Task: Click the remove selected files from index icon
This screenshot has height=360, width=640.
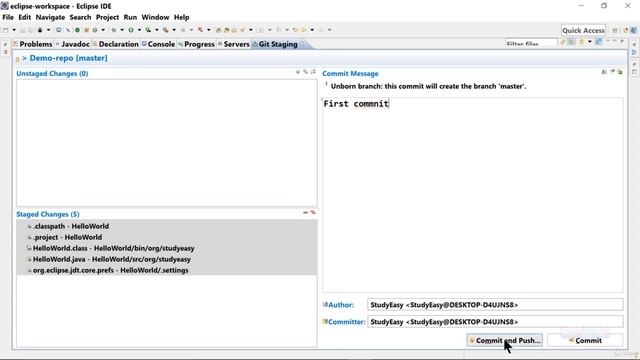Action: click(305, 212)
